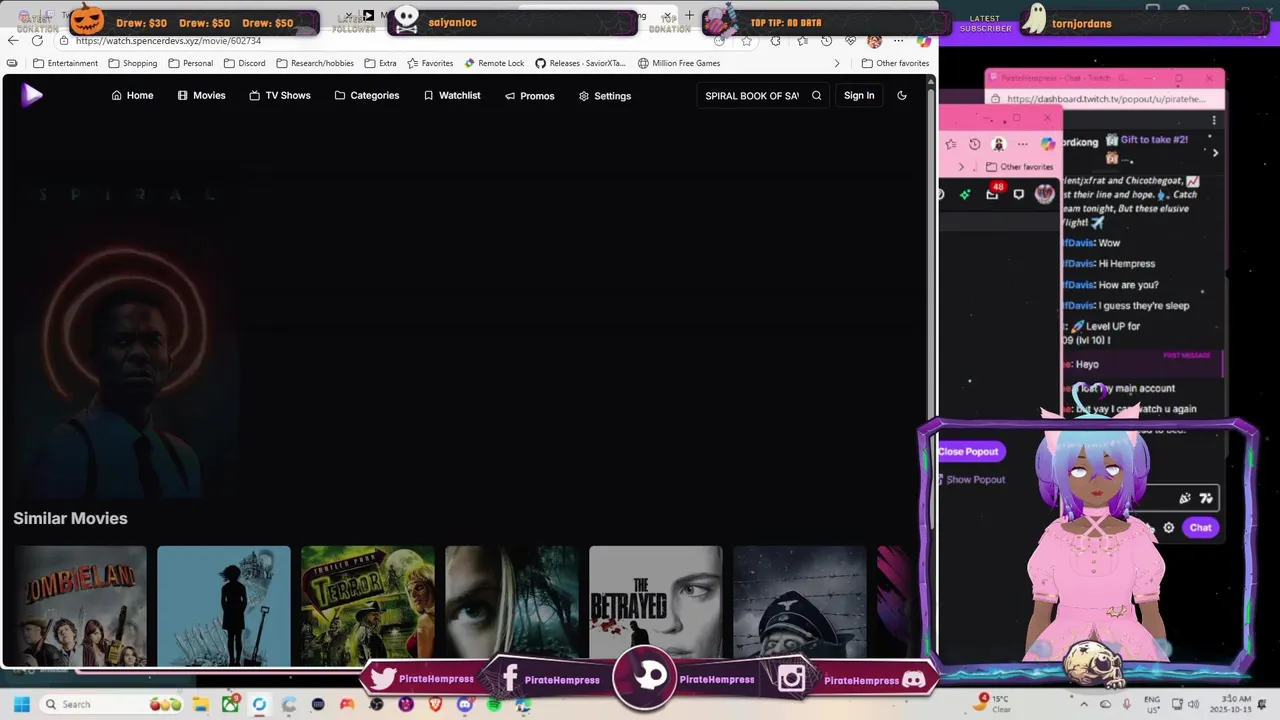Click the address bar URL watch.spencerdevs.xyz
Viewport: 1280px width, 720px height.
point(168,41)
